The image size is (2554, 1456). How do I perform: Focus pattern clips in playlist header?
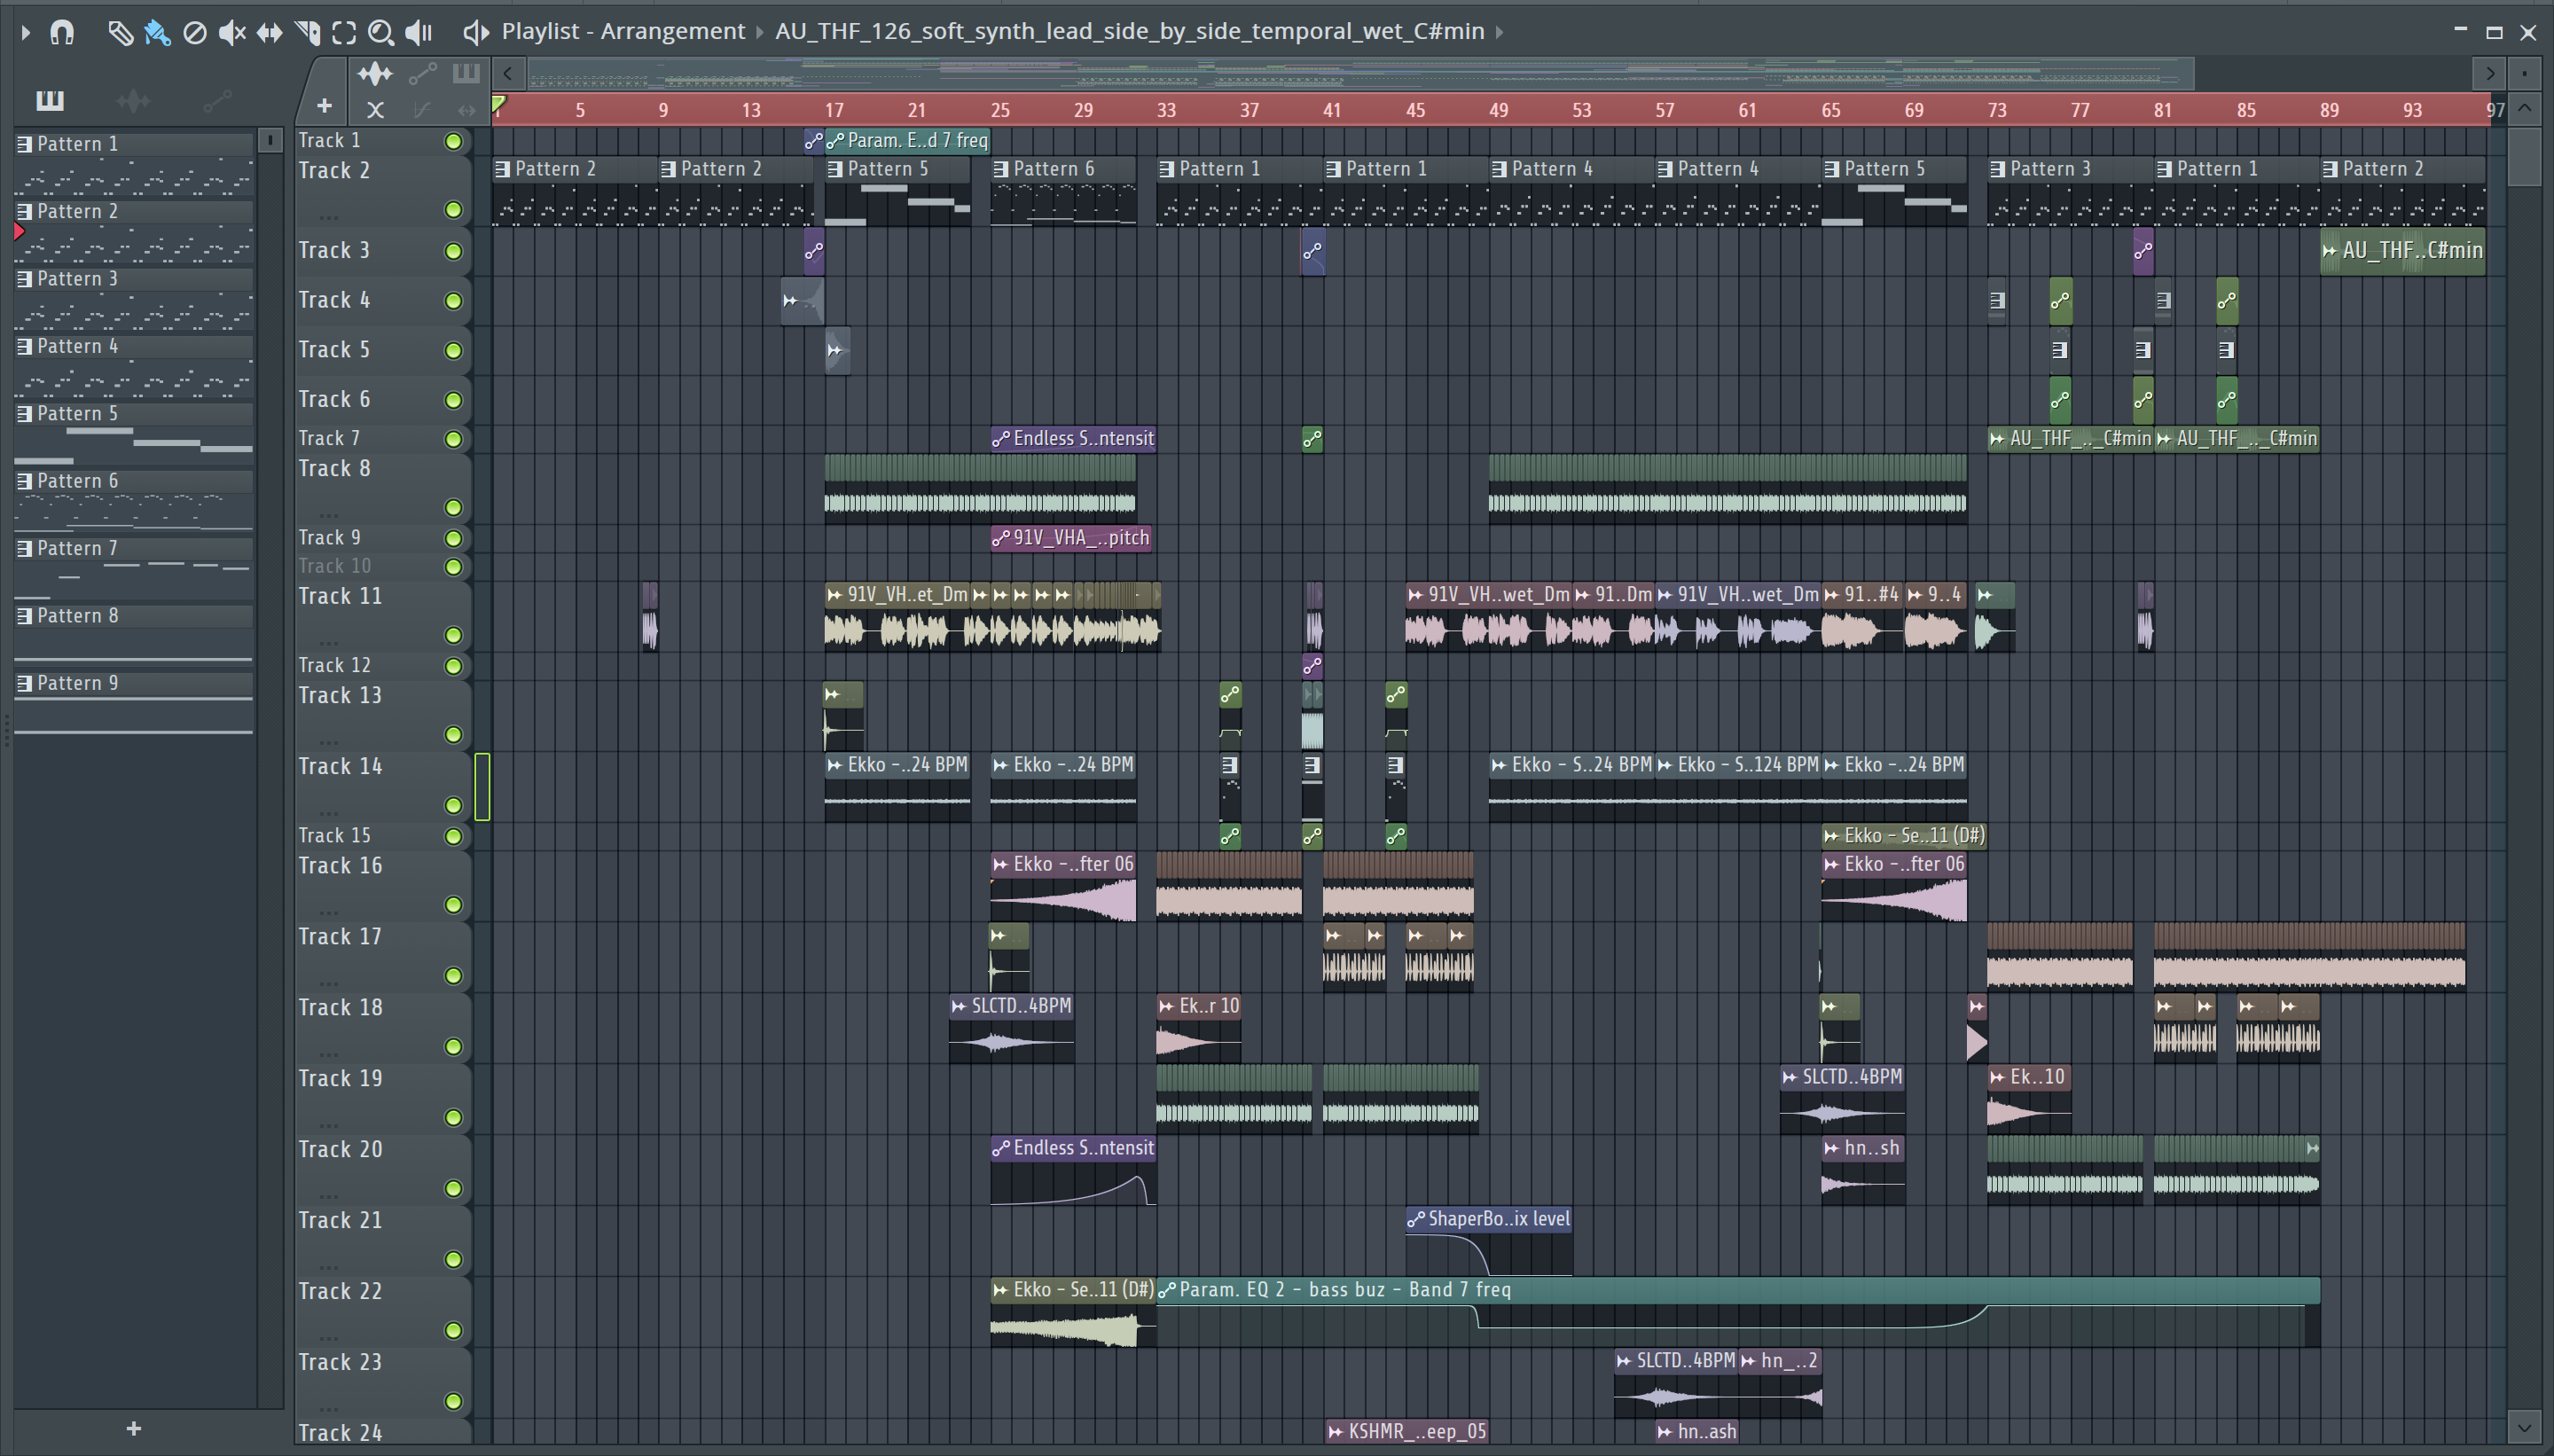click(467, 73)
